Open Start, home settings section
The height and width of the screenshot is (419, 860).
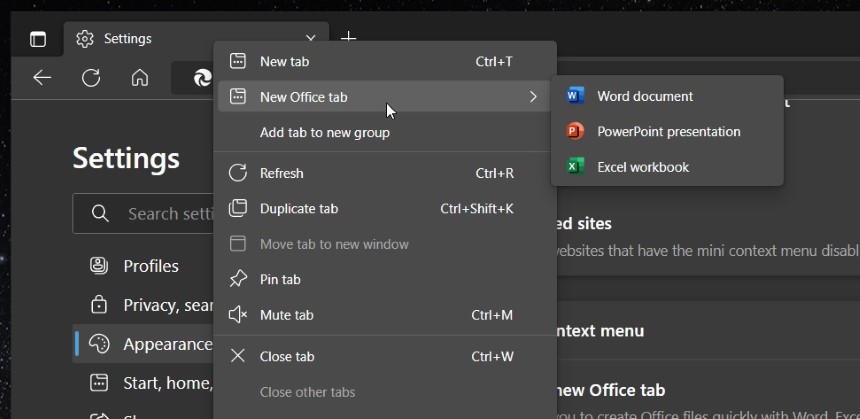click(144, 383)
